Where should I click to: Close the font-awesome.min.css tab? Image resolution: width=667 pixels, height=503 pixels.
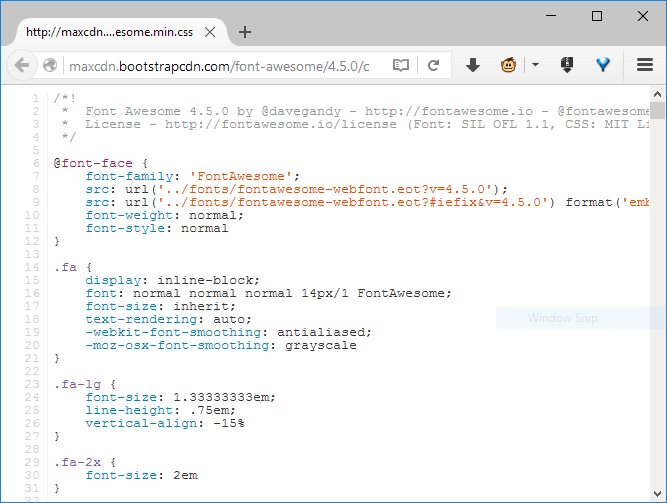[210, 32]
